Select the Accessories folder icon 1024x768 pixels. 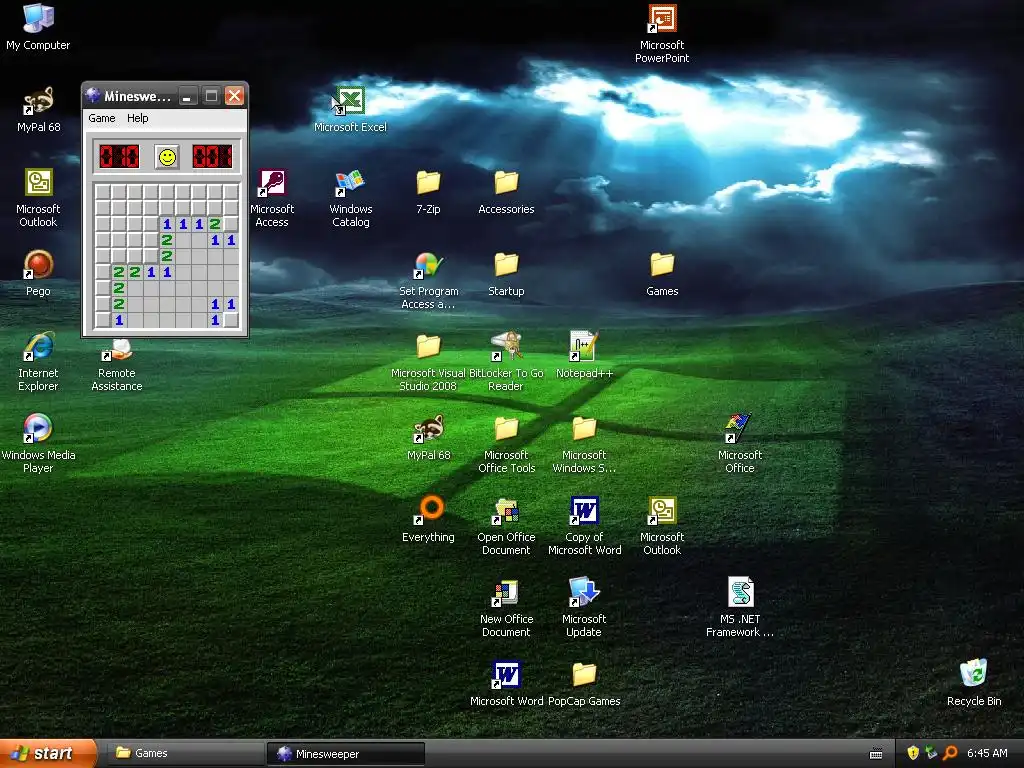point(506,192)
